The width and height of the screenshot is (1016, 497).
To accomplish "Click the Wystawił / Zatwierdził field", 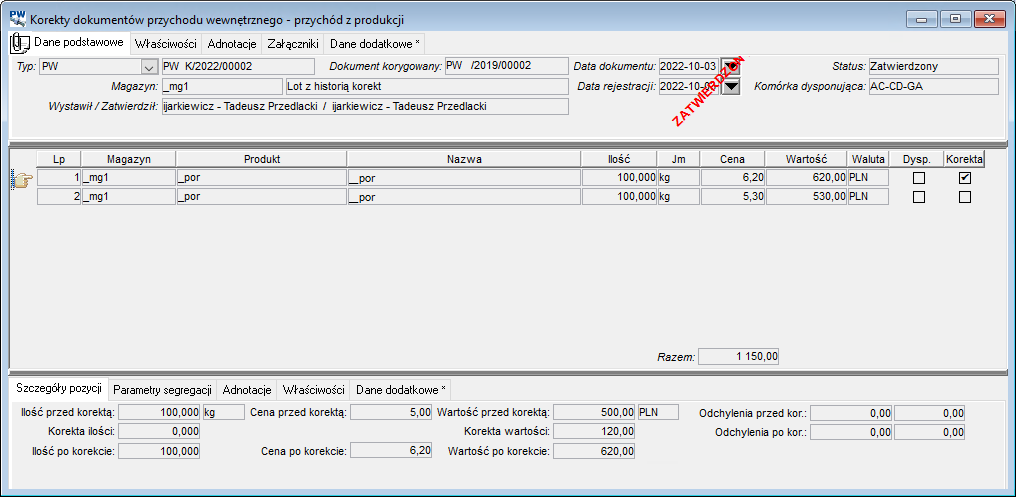I will tap(365, 106).
